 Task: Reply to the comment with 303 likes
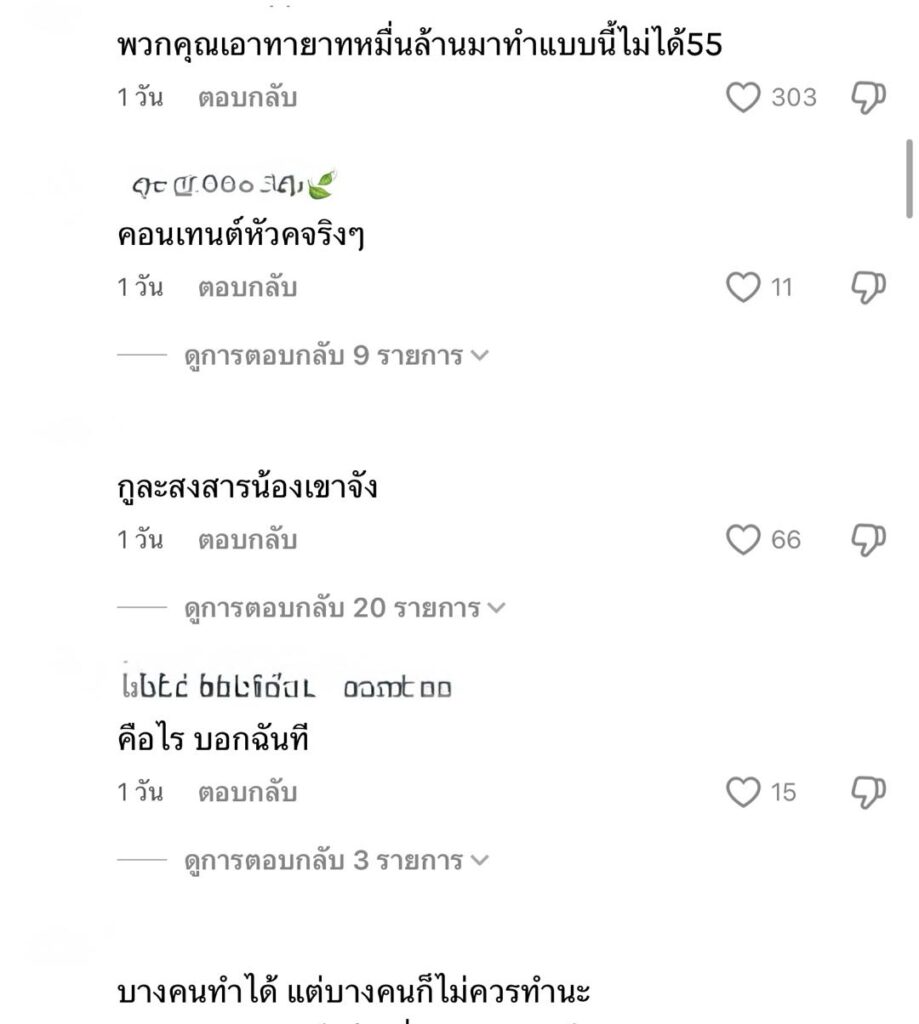pos(247,98)
